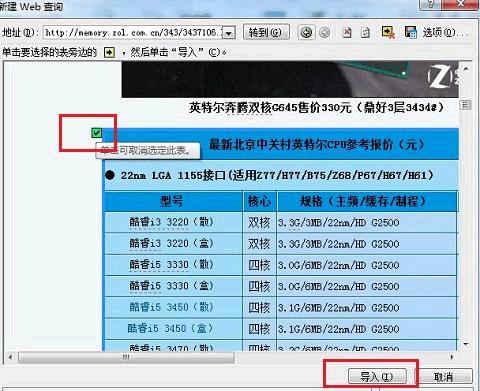The image size is (480, 391).
Task: Stop page loading with the red X icon
Action: click(347, 32)
